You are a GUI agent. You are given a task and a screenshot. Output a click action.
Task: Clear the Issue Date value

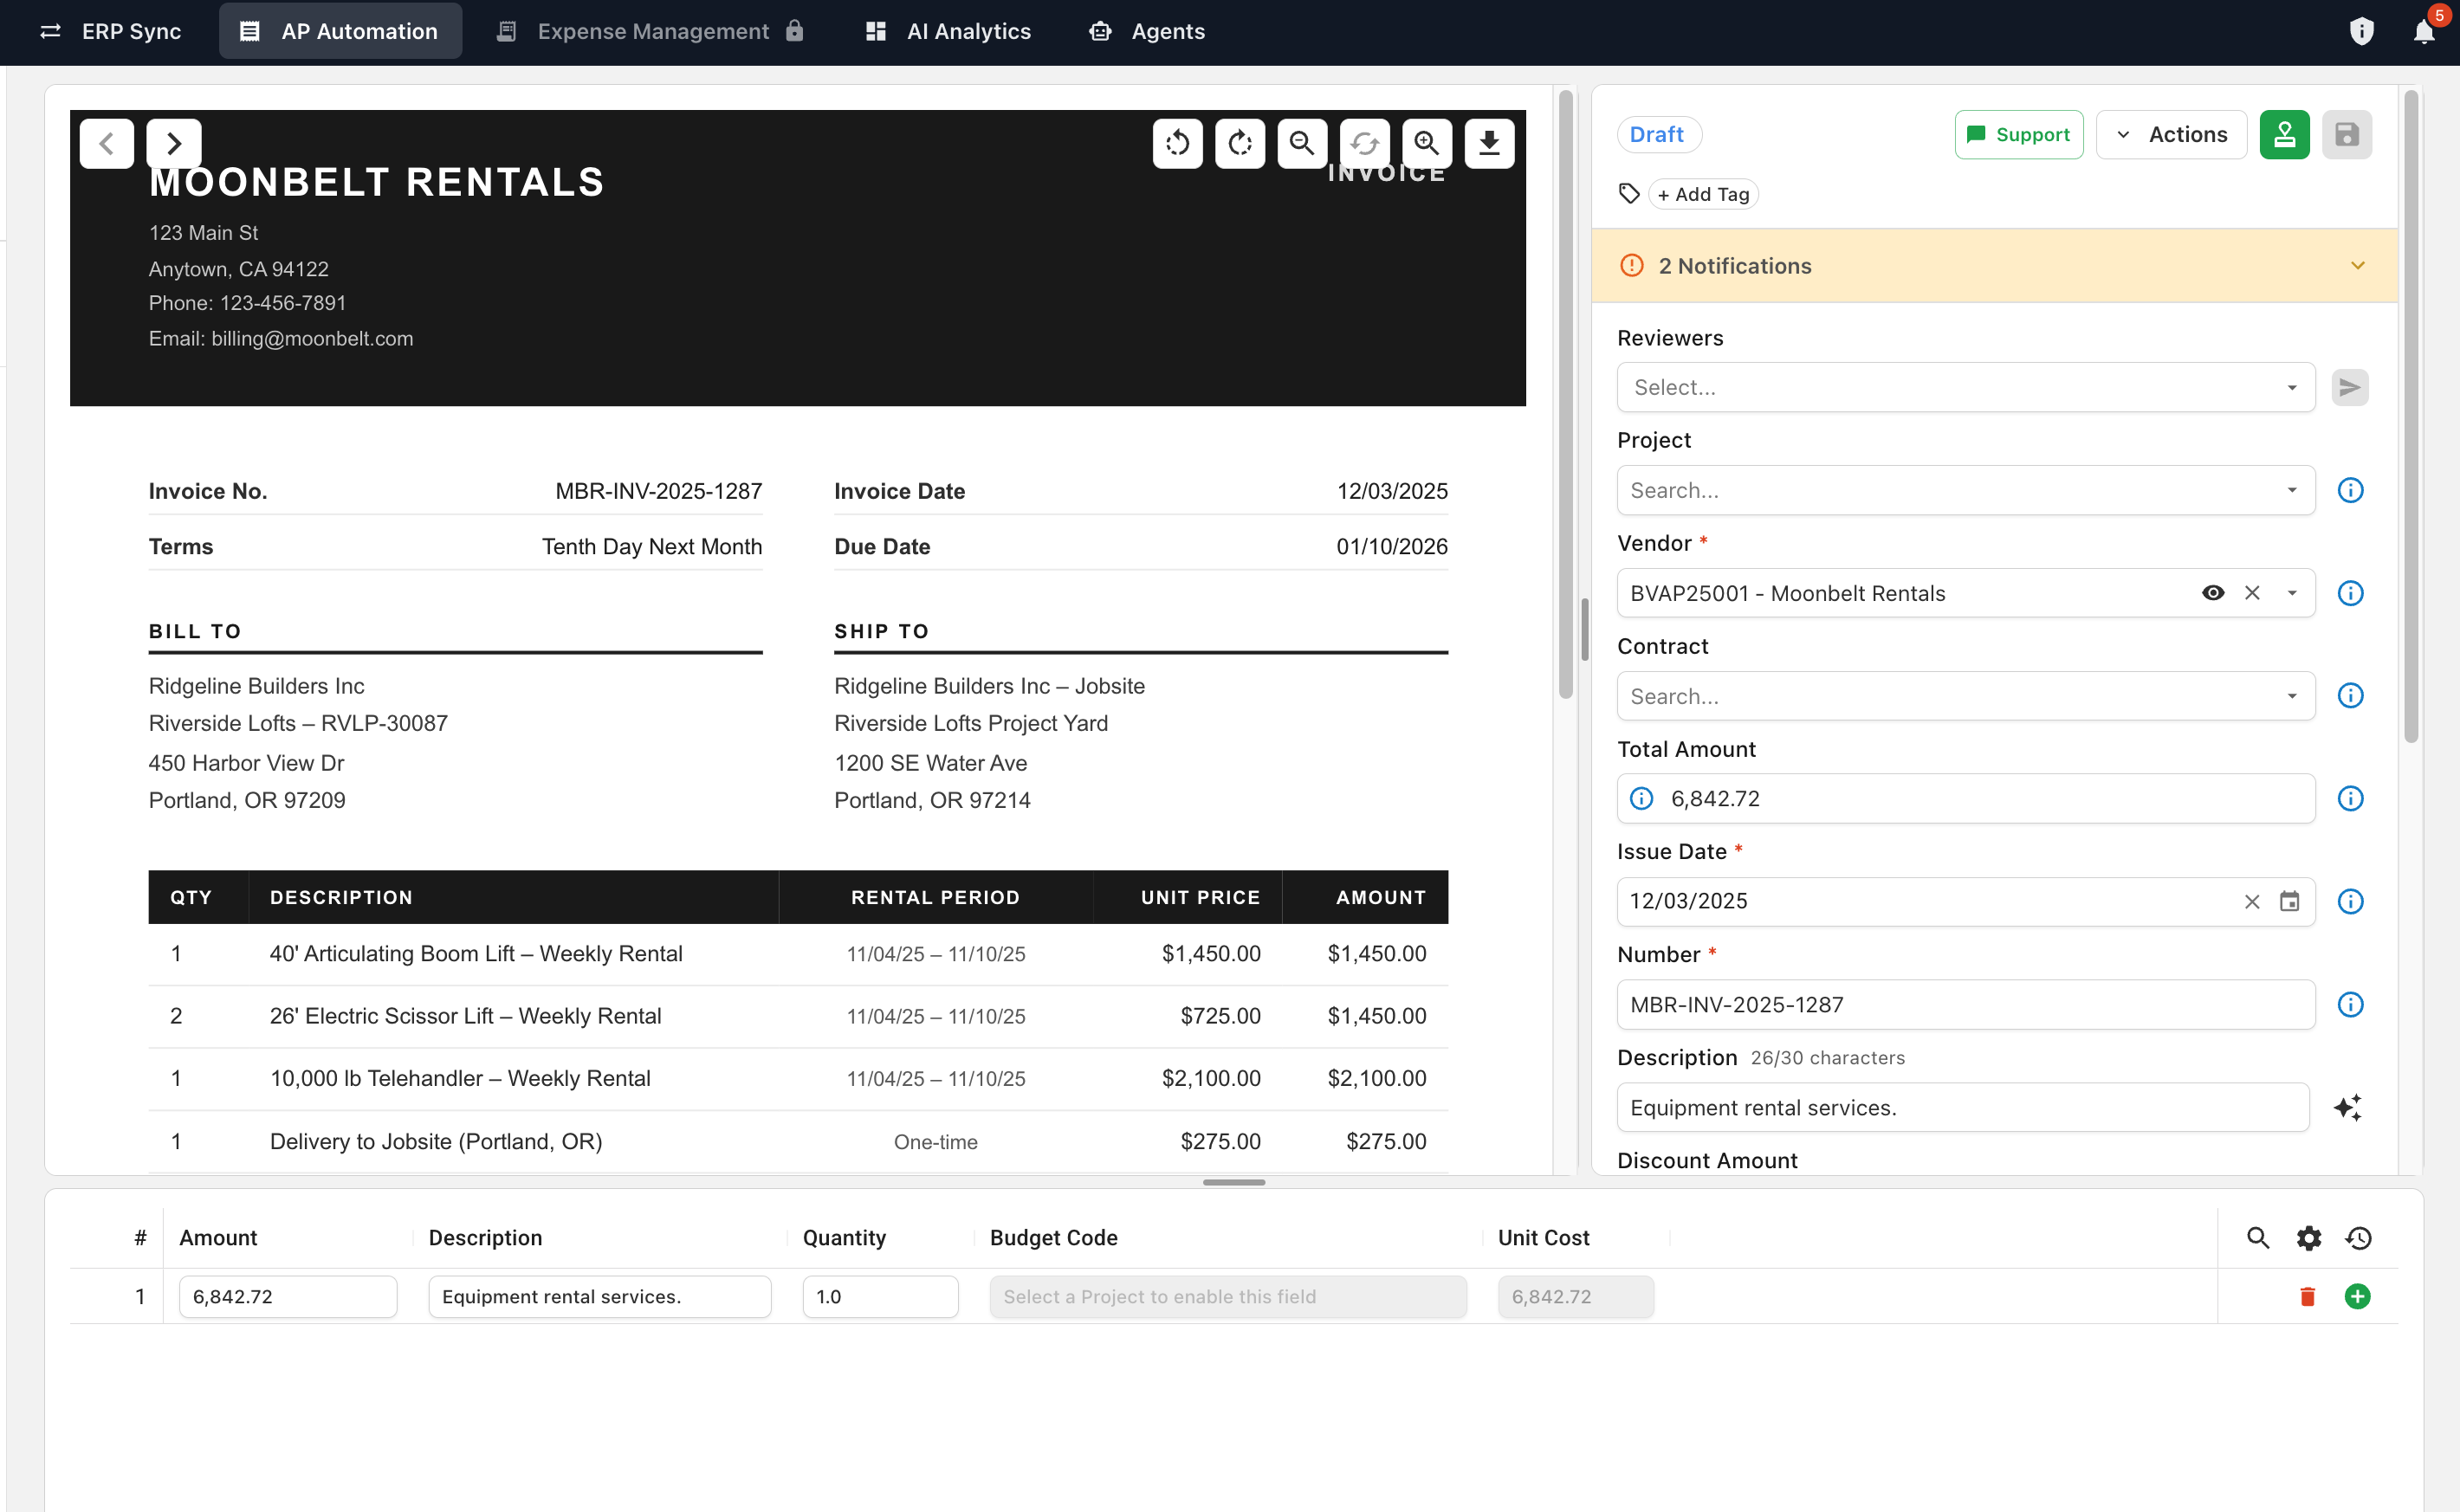coord(2252,902)
